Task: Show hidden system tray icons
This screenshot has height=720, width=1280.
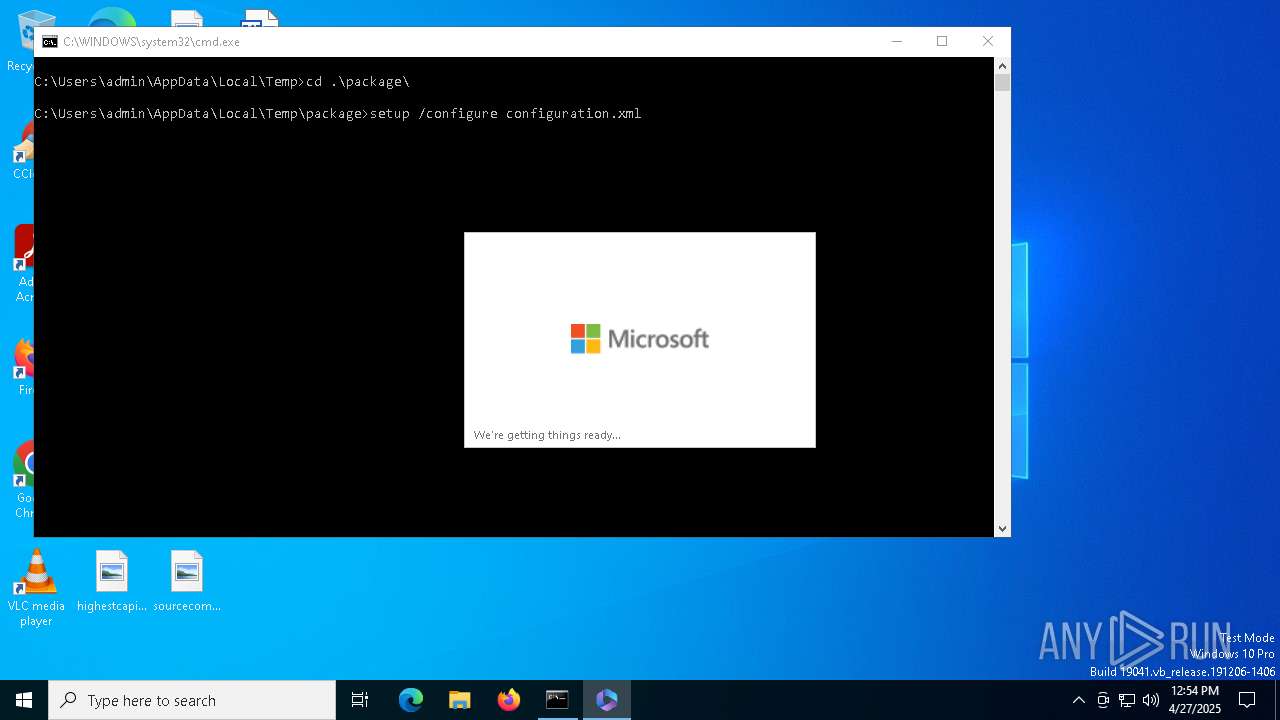Action: (x=1078, y=700)
